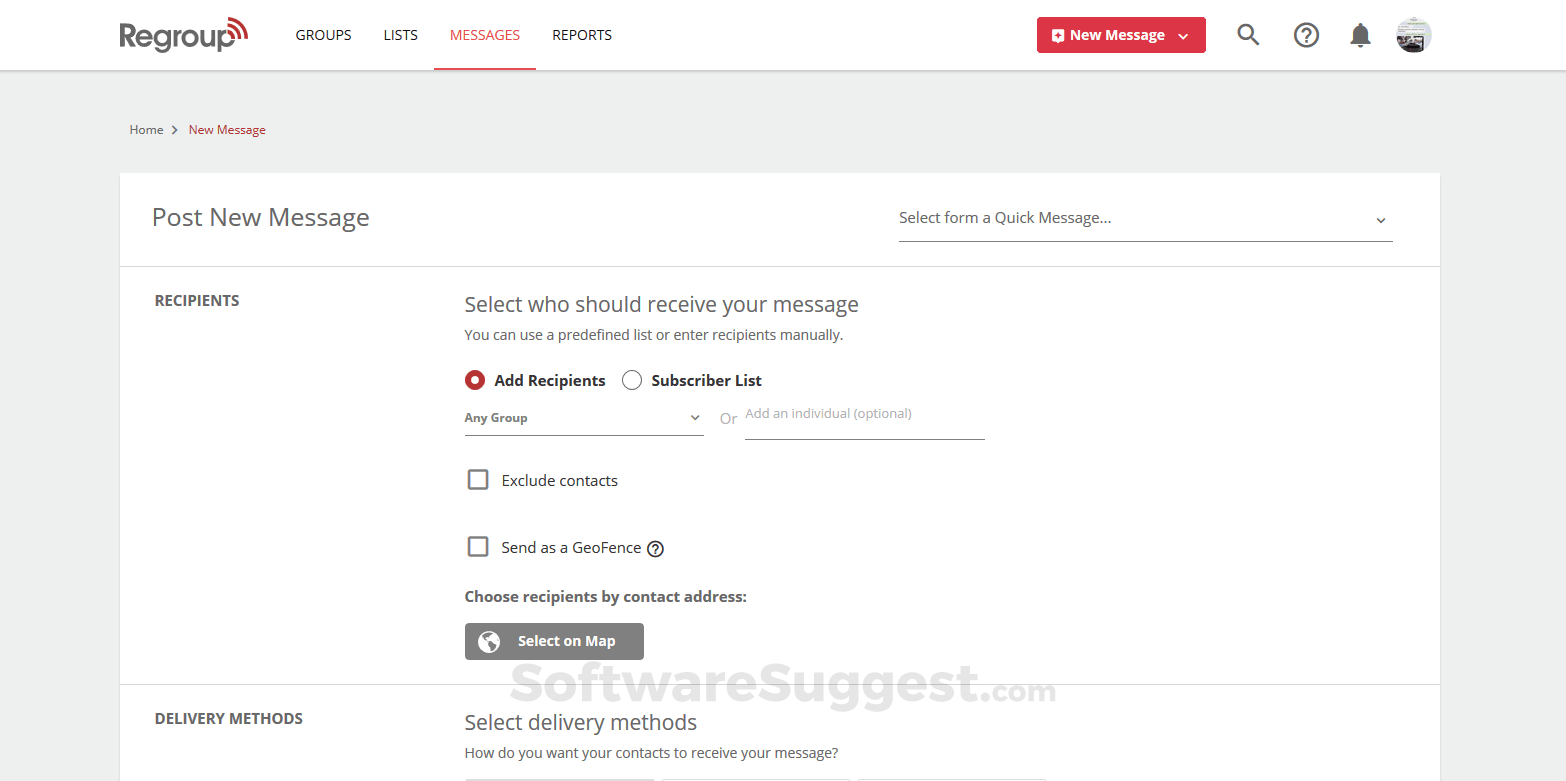
Task: Select the Add Recipients radio button
Action: point(475,380)
